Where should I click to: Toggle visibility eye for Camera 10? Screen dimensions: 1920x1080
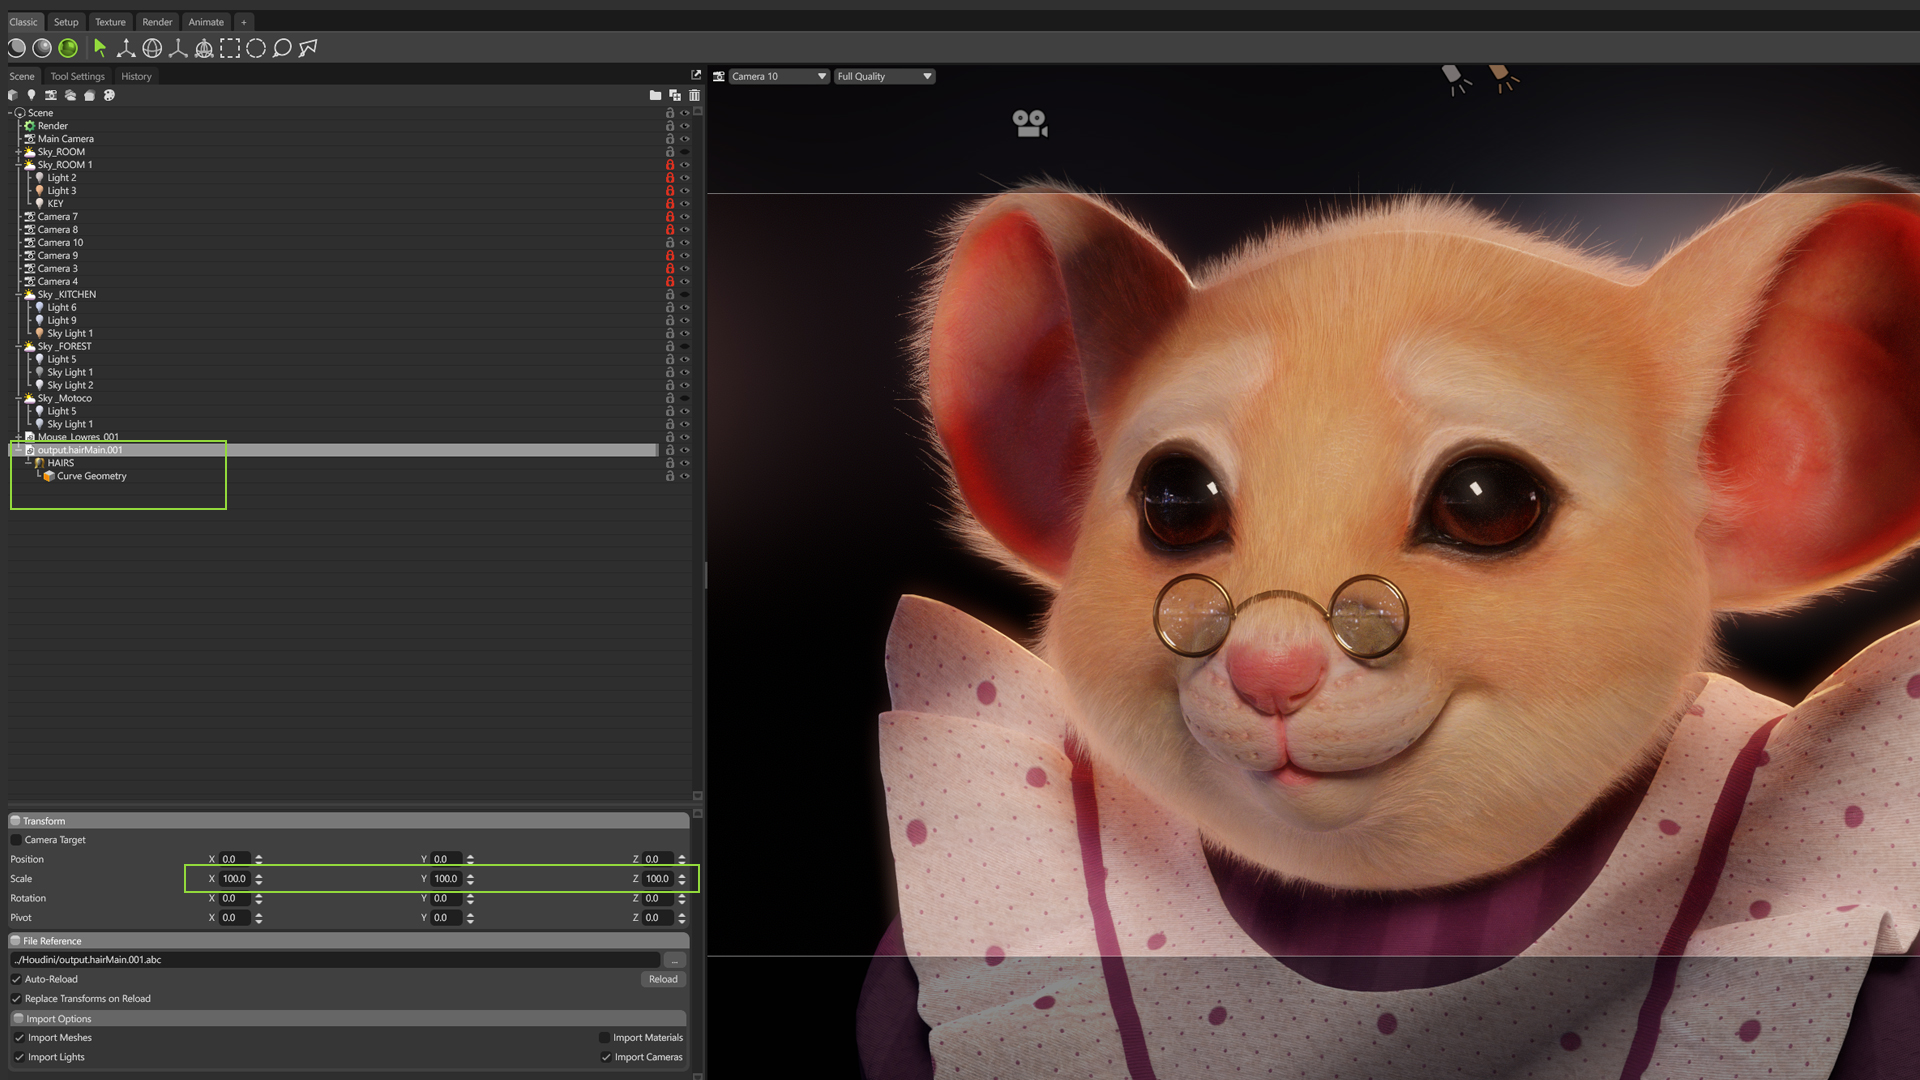[x=685, y=243]
